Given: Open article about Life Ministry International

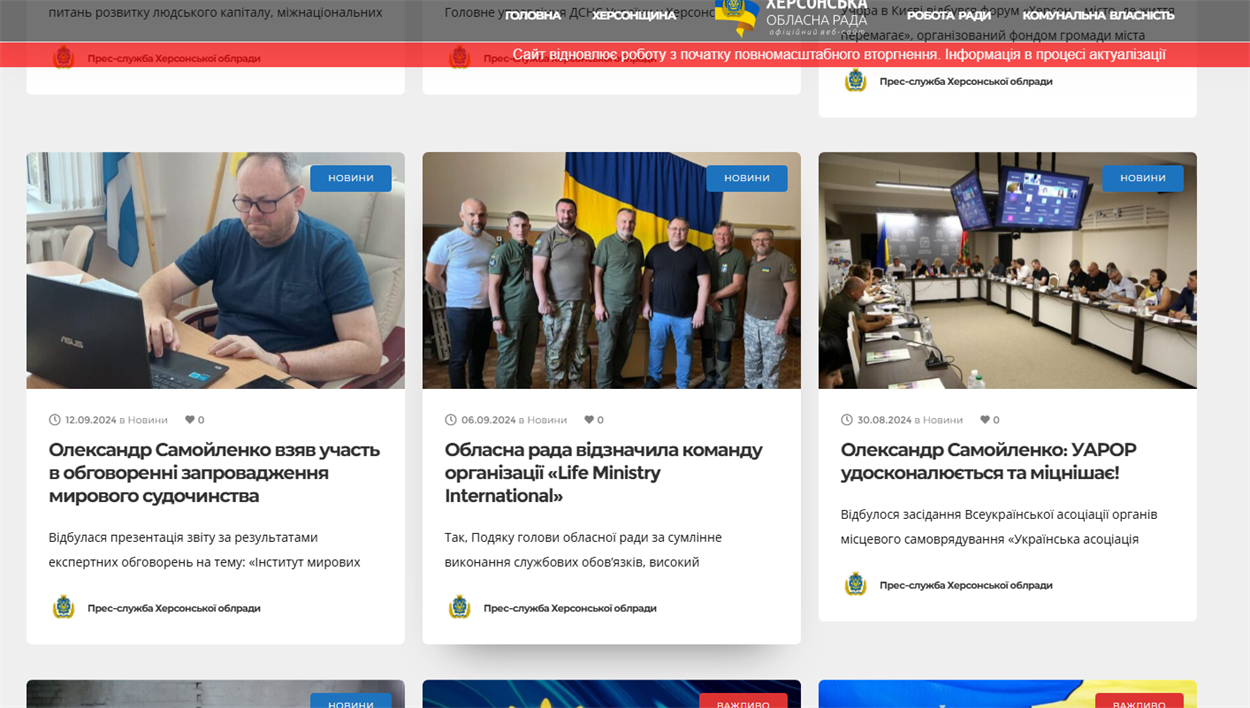Looking at the screenshot, I should click(604, 473).
